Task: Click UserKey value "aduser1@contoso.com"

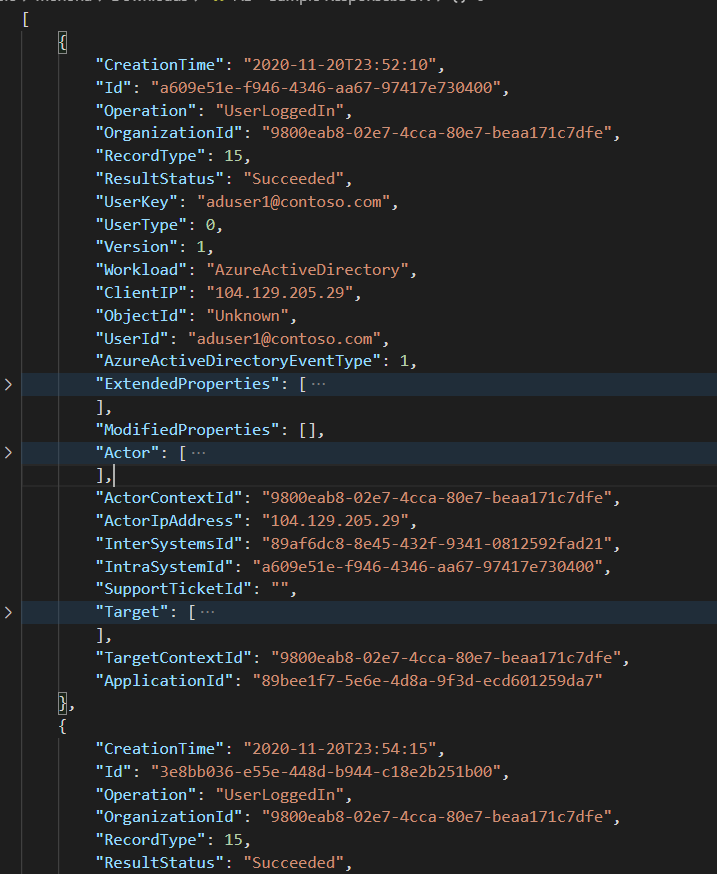Action: [x=294, y=202]
